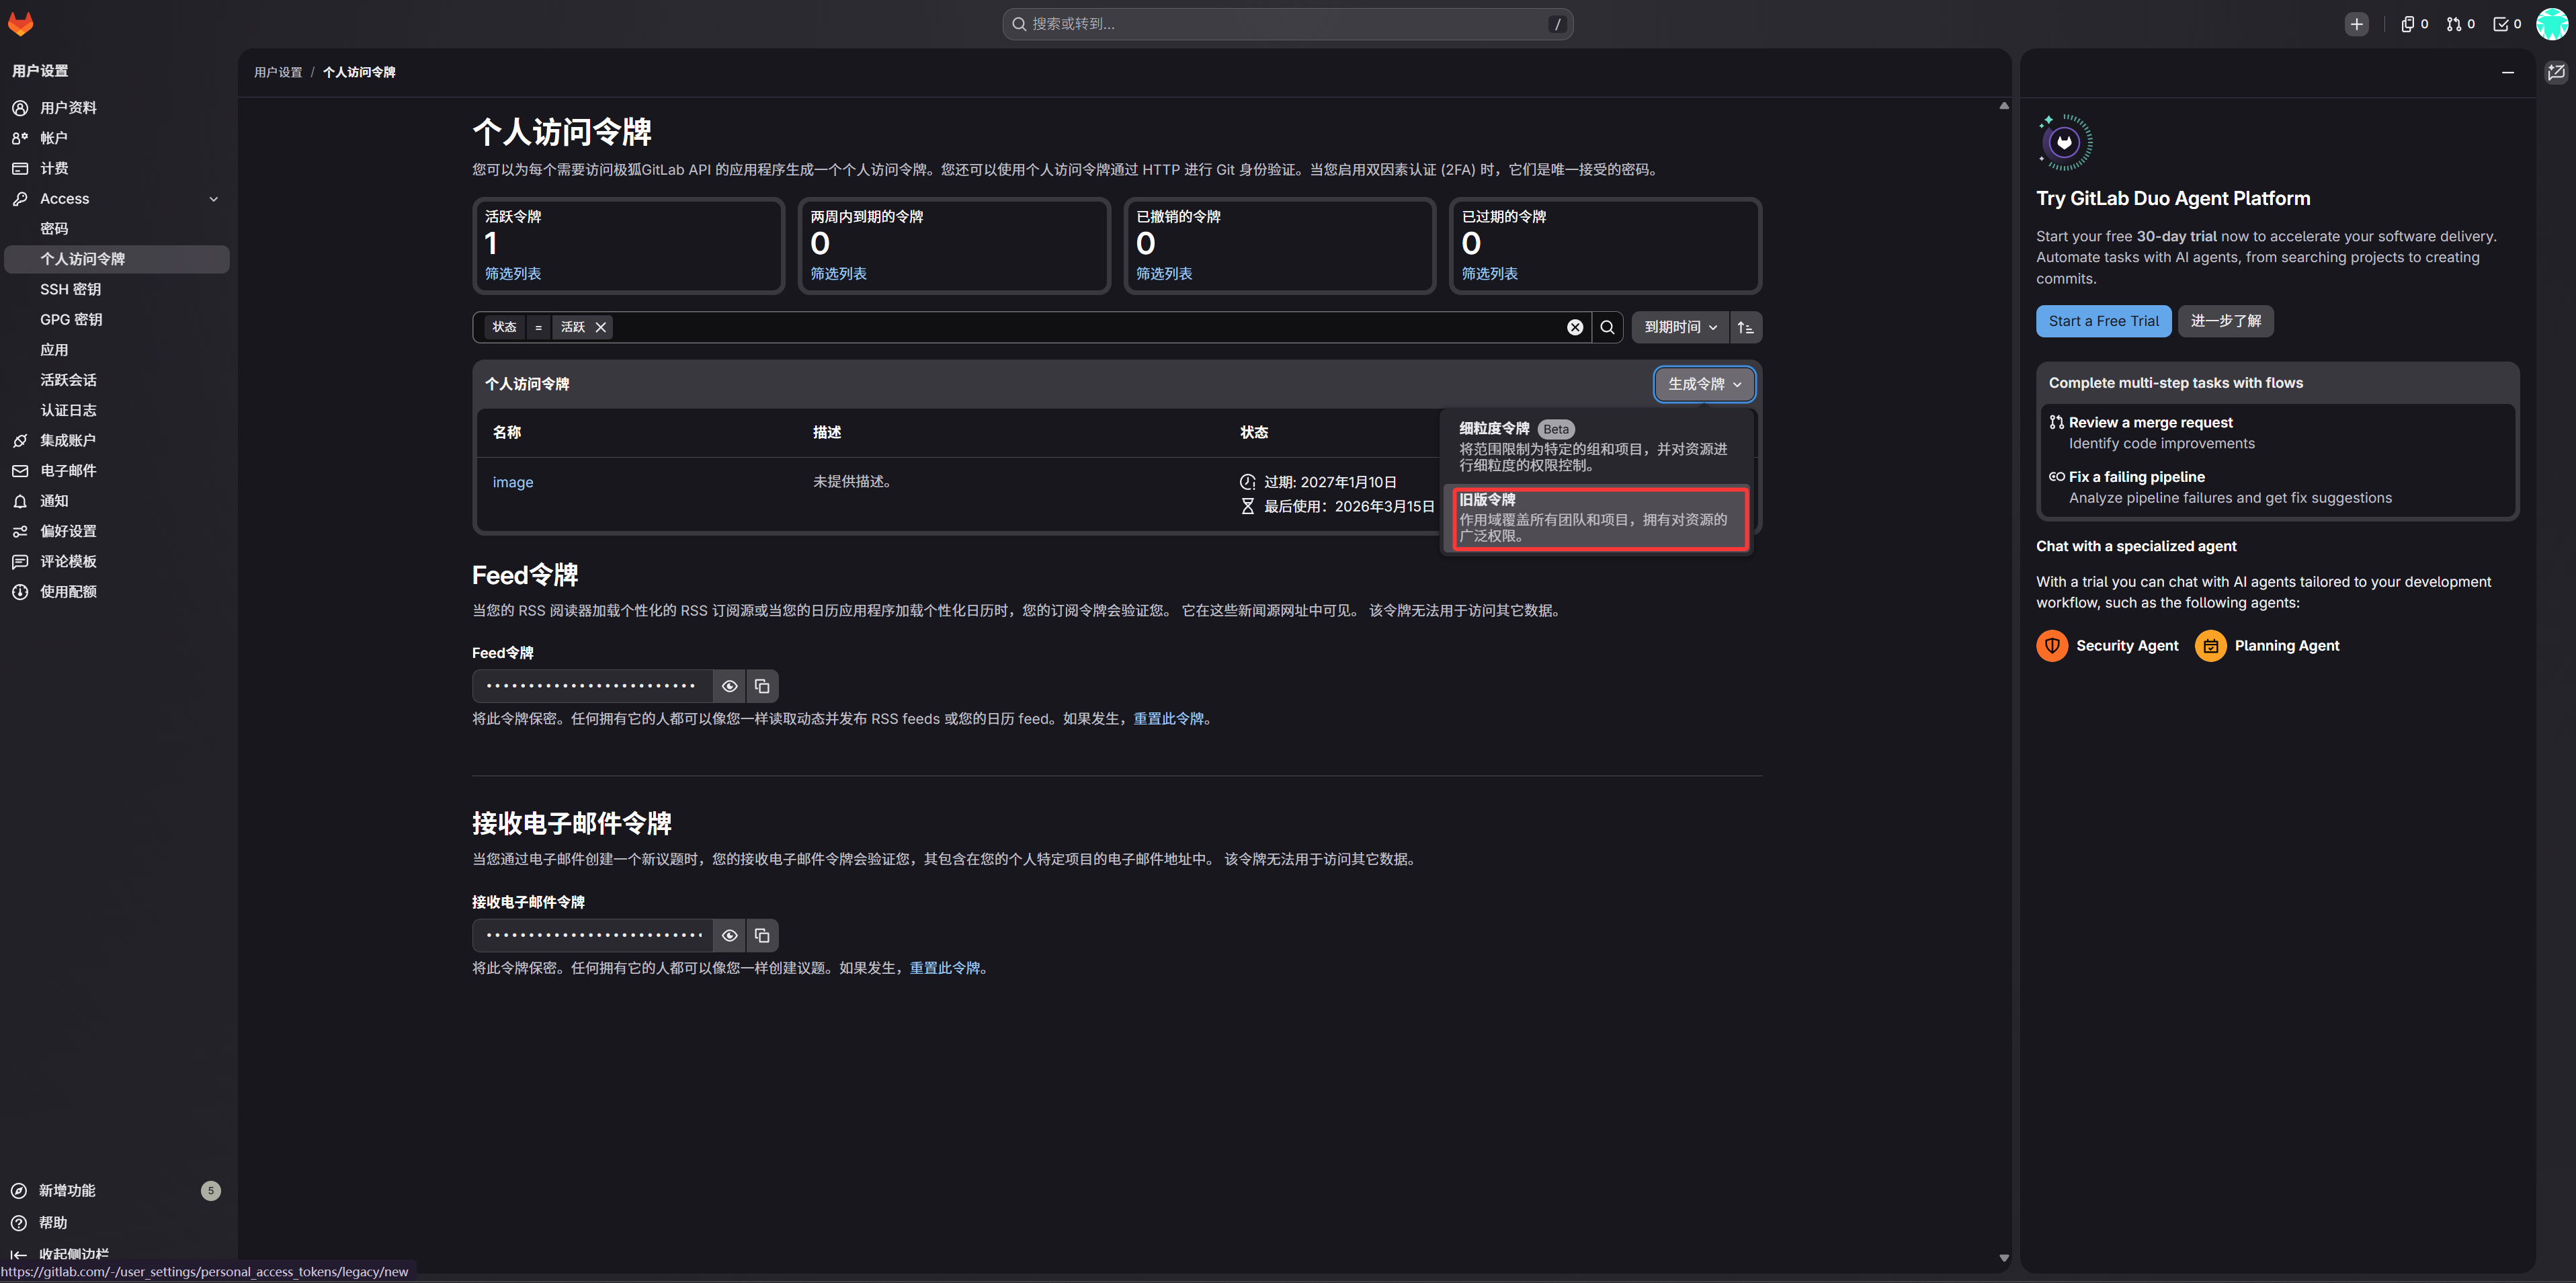The height and width of the screenshot is (1283, 2576).
Task: Click Start a Free Trial button
Action: [x=2103, y=321]
